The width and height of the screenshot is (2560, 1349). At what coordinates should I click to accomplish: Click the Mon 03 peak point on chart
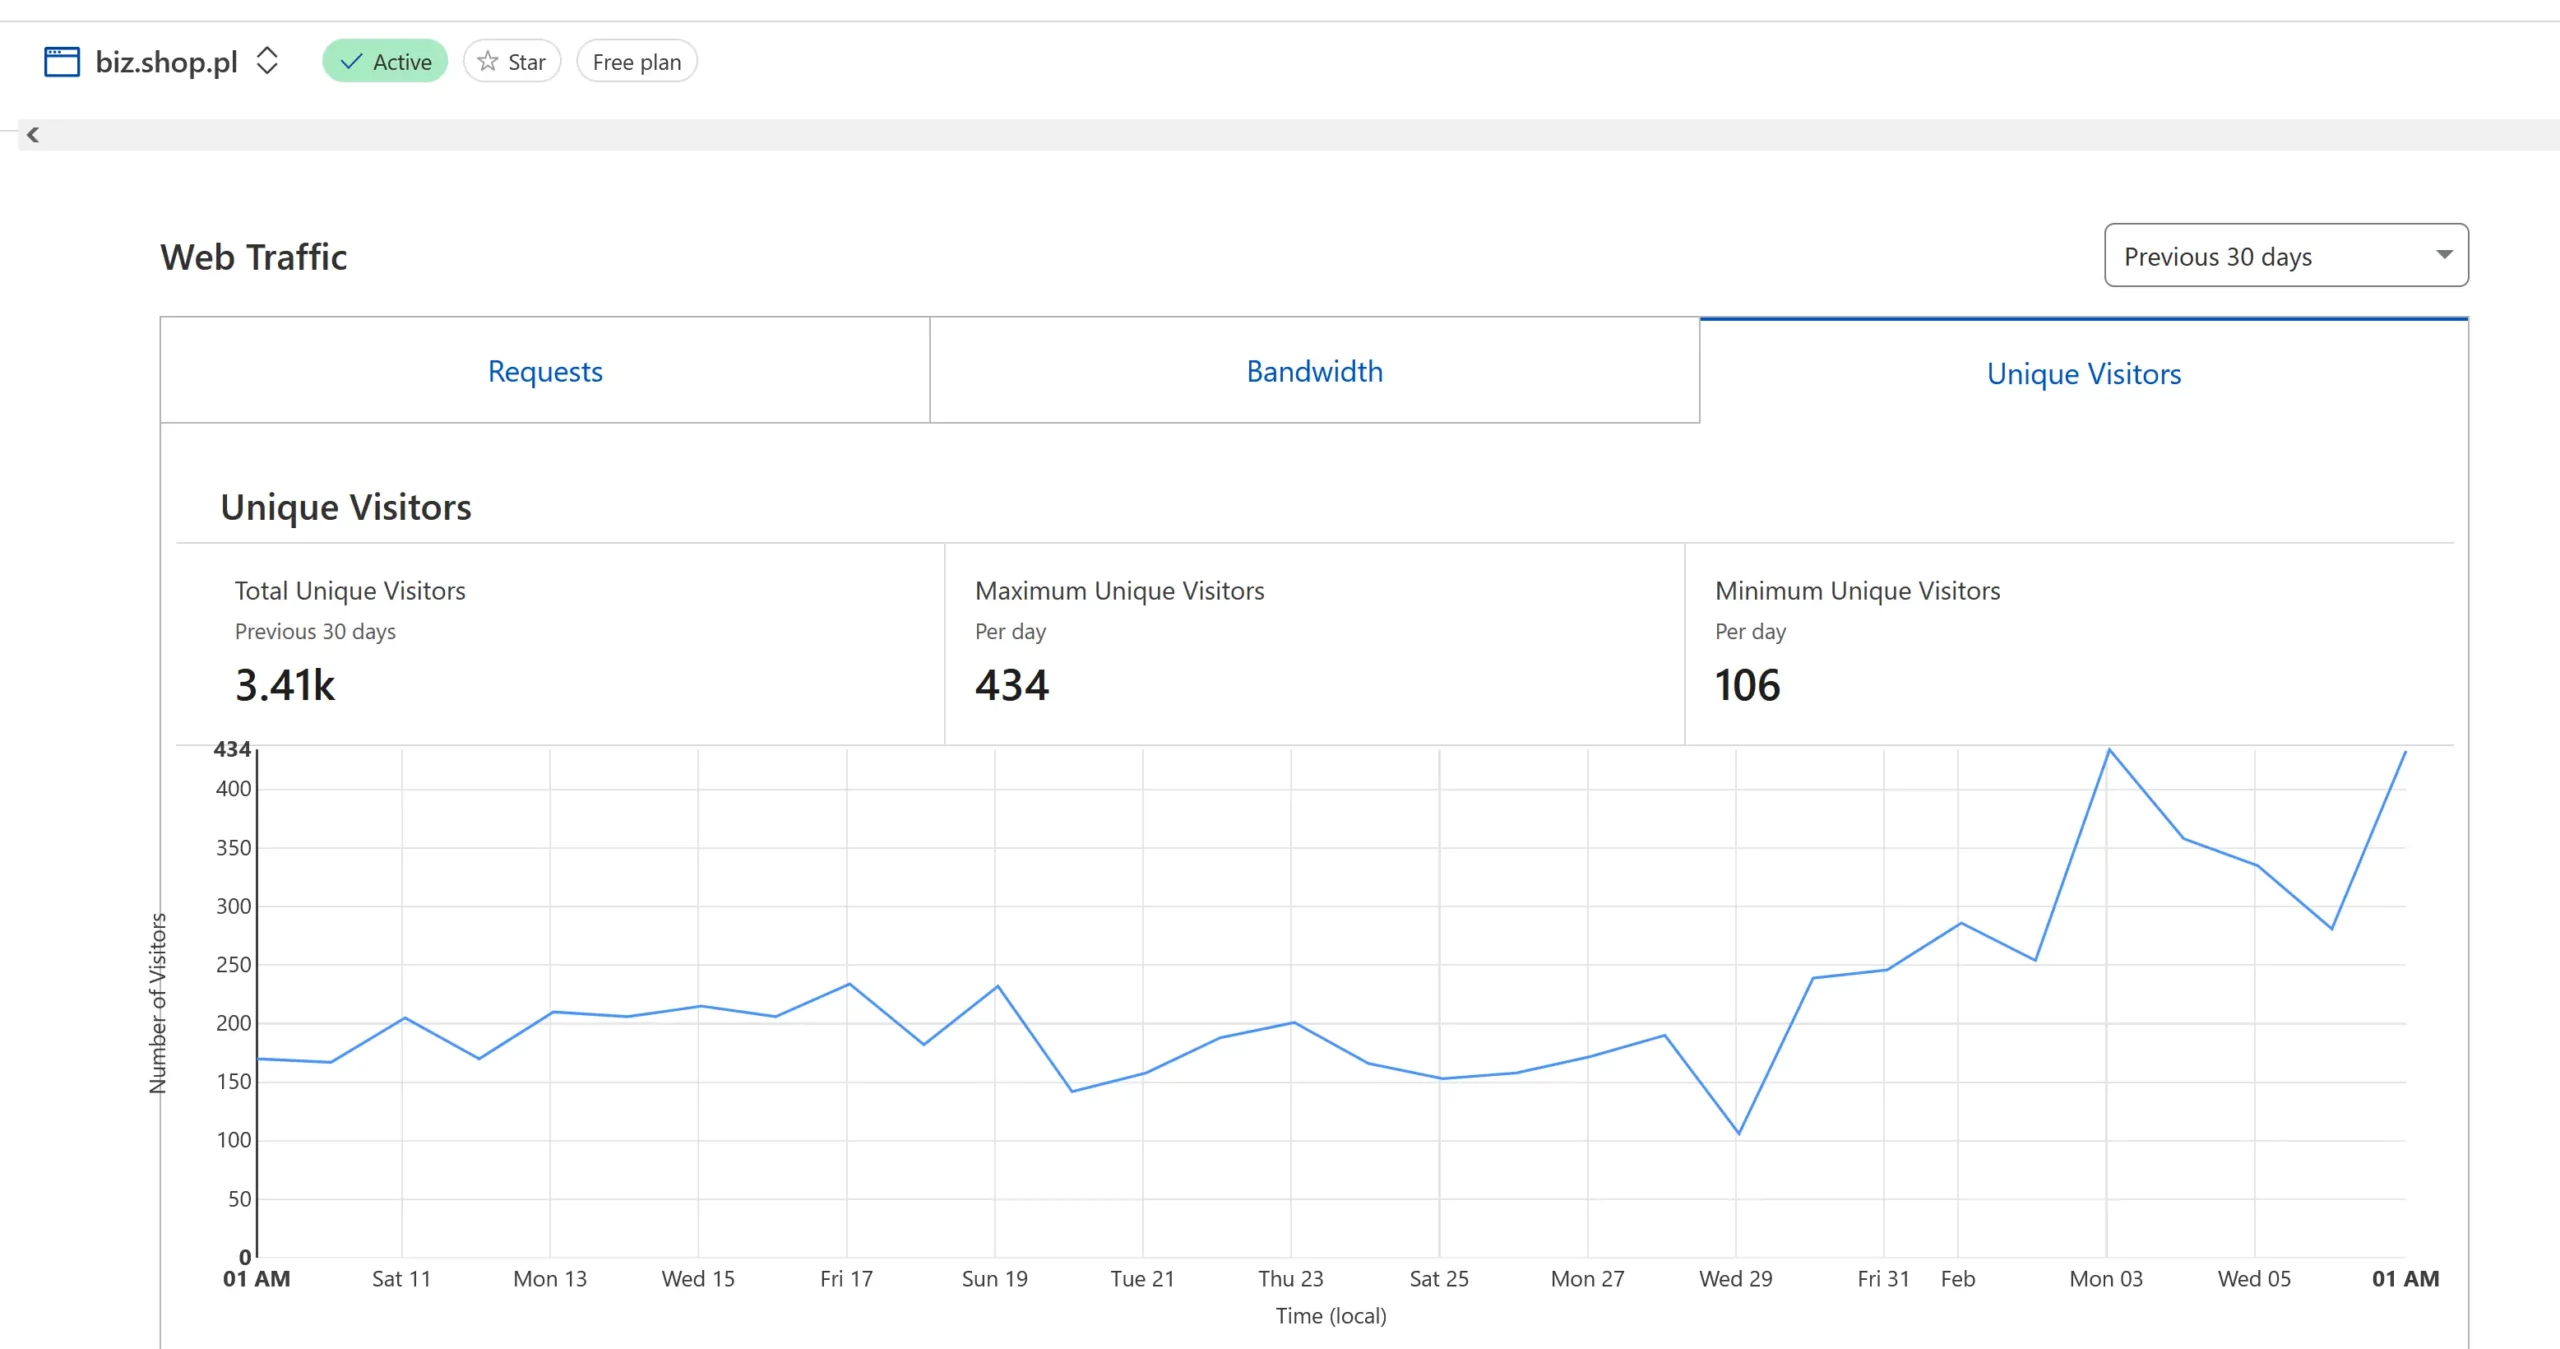pos(2109,750)
